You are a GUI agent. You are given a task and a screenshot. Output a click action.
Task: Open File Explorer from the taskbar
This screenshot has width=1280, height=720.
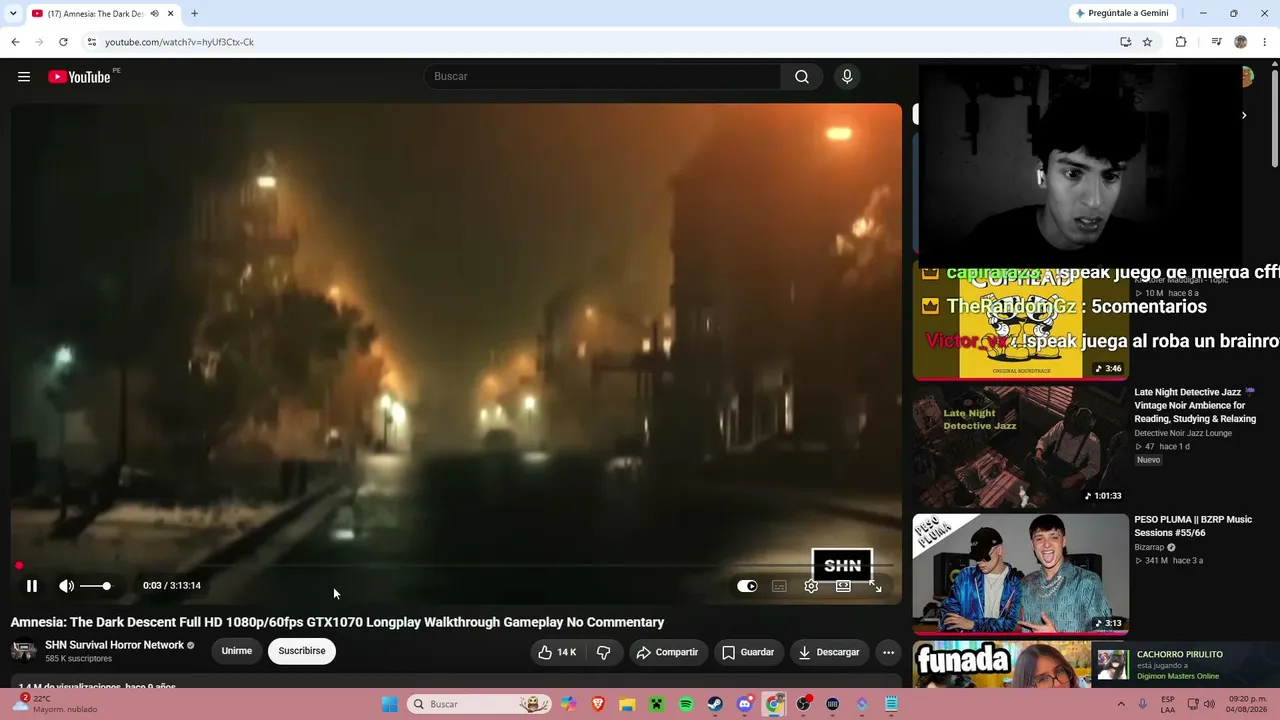click(x=627, y=704)
